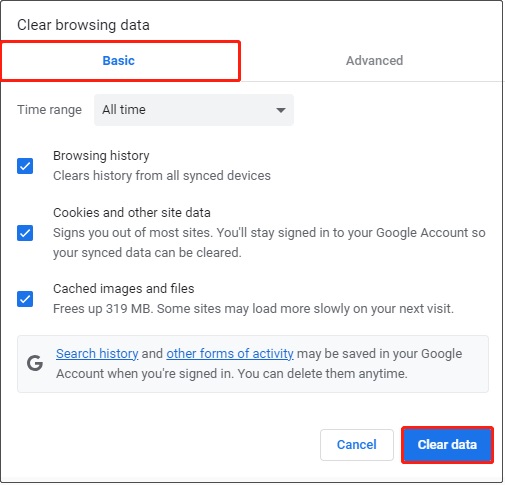Disable the Cached images and files checkbox
This screenshot has width=505, height=485.
tap(25, 299)
